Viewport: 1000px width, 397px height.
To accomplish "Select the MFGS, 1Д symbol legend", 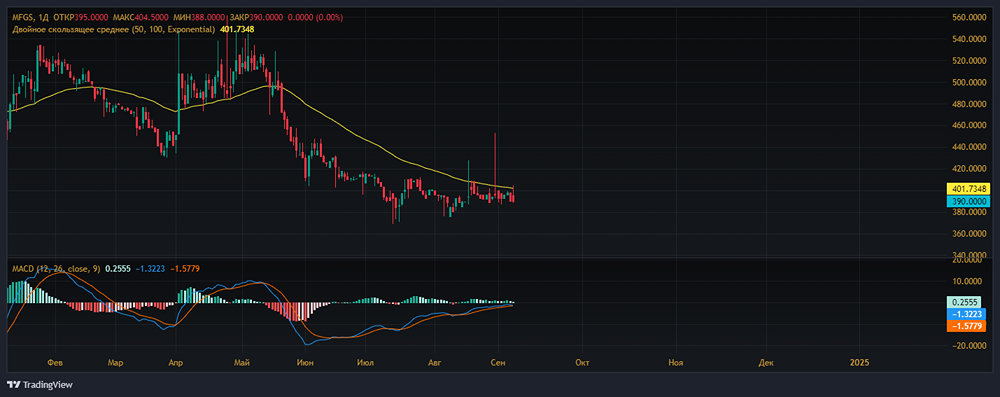I will click(31, 18).
